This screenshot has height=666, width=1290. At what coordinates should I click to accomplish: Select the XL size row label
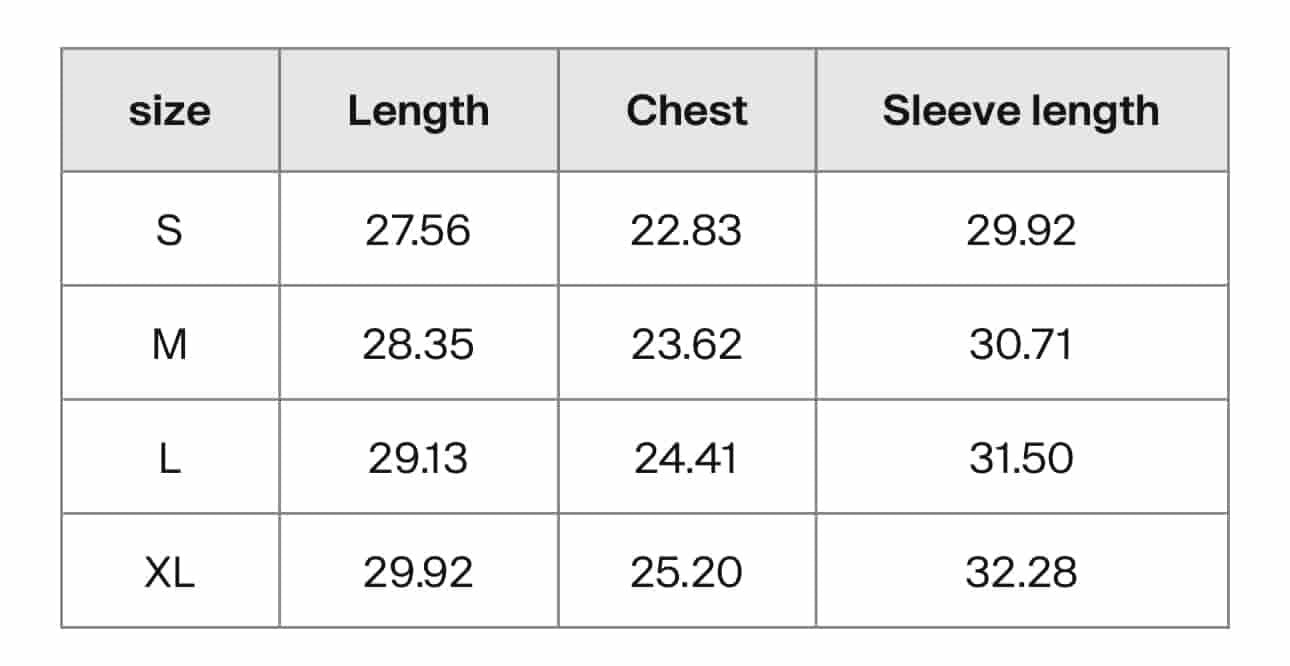click(x=170, y=572)
